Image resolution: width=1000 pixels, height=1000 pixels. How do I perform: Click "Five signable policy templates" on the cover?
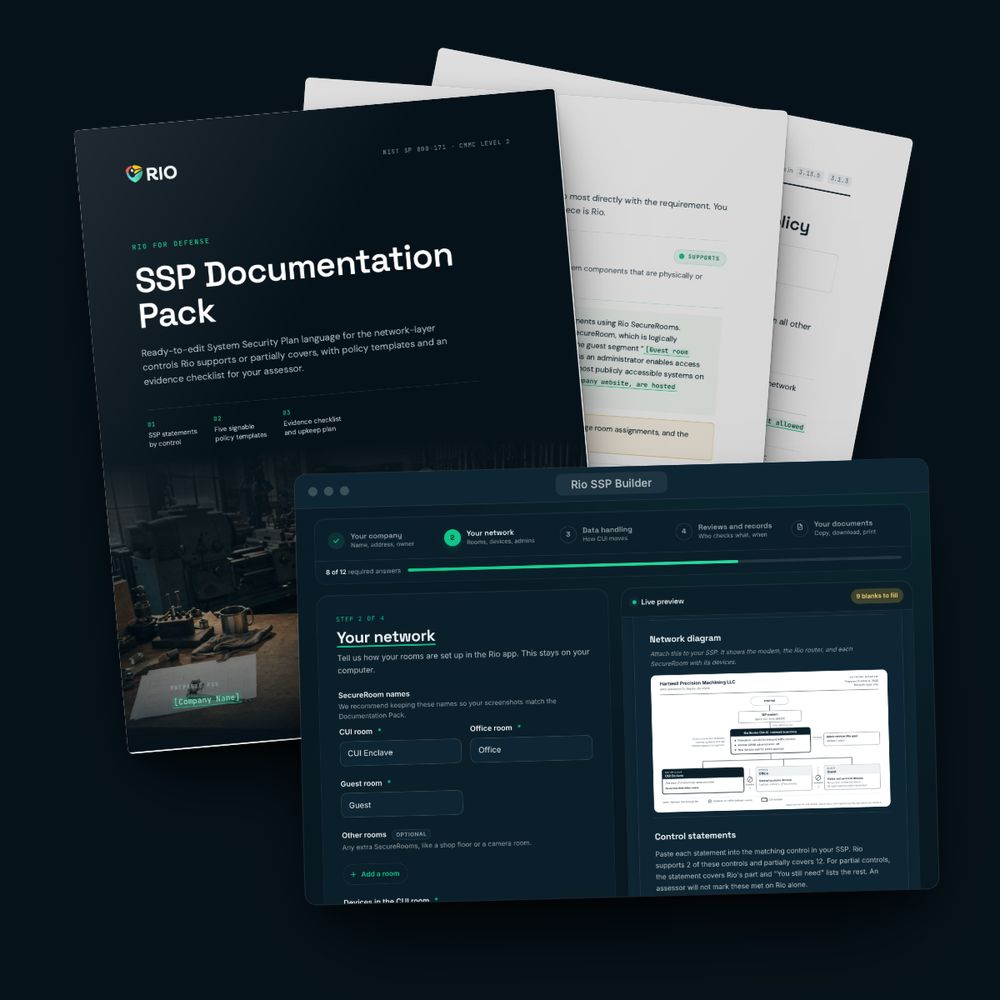coord(240,432)
